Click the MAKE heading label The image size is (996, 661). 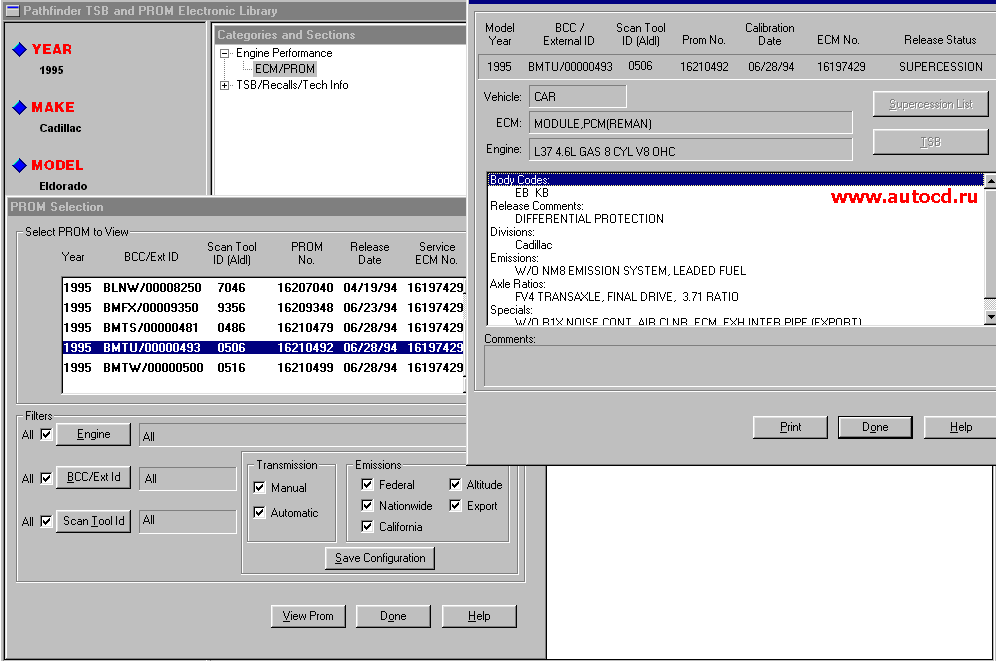pos(53,107)
